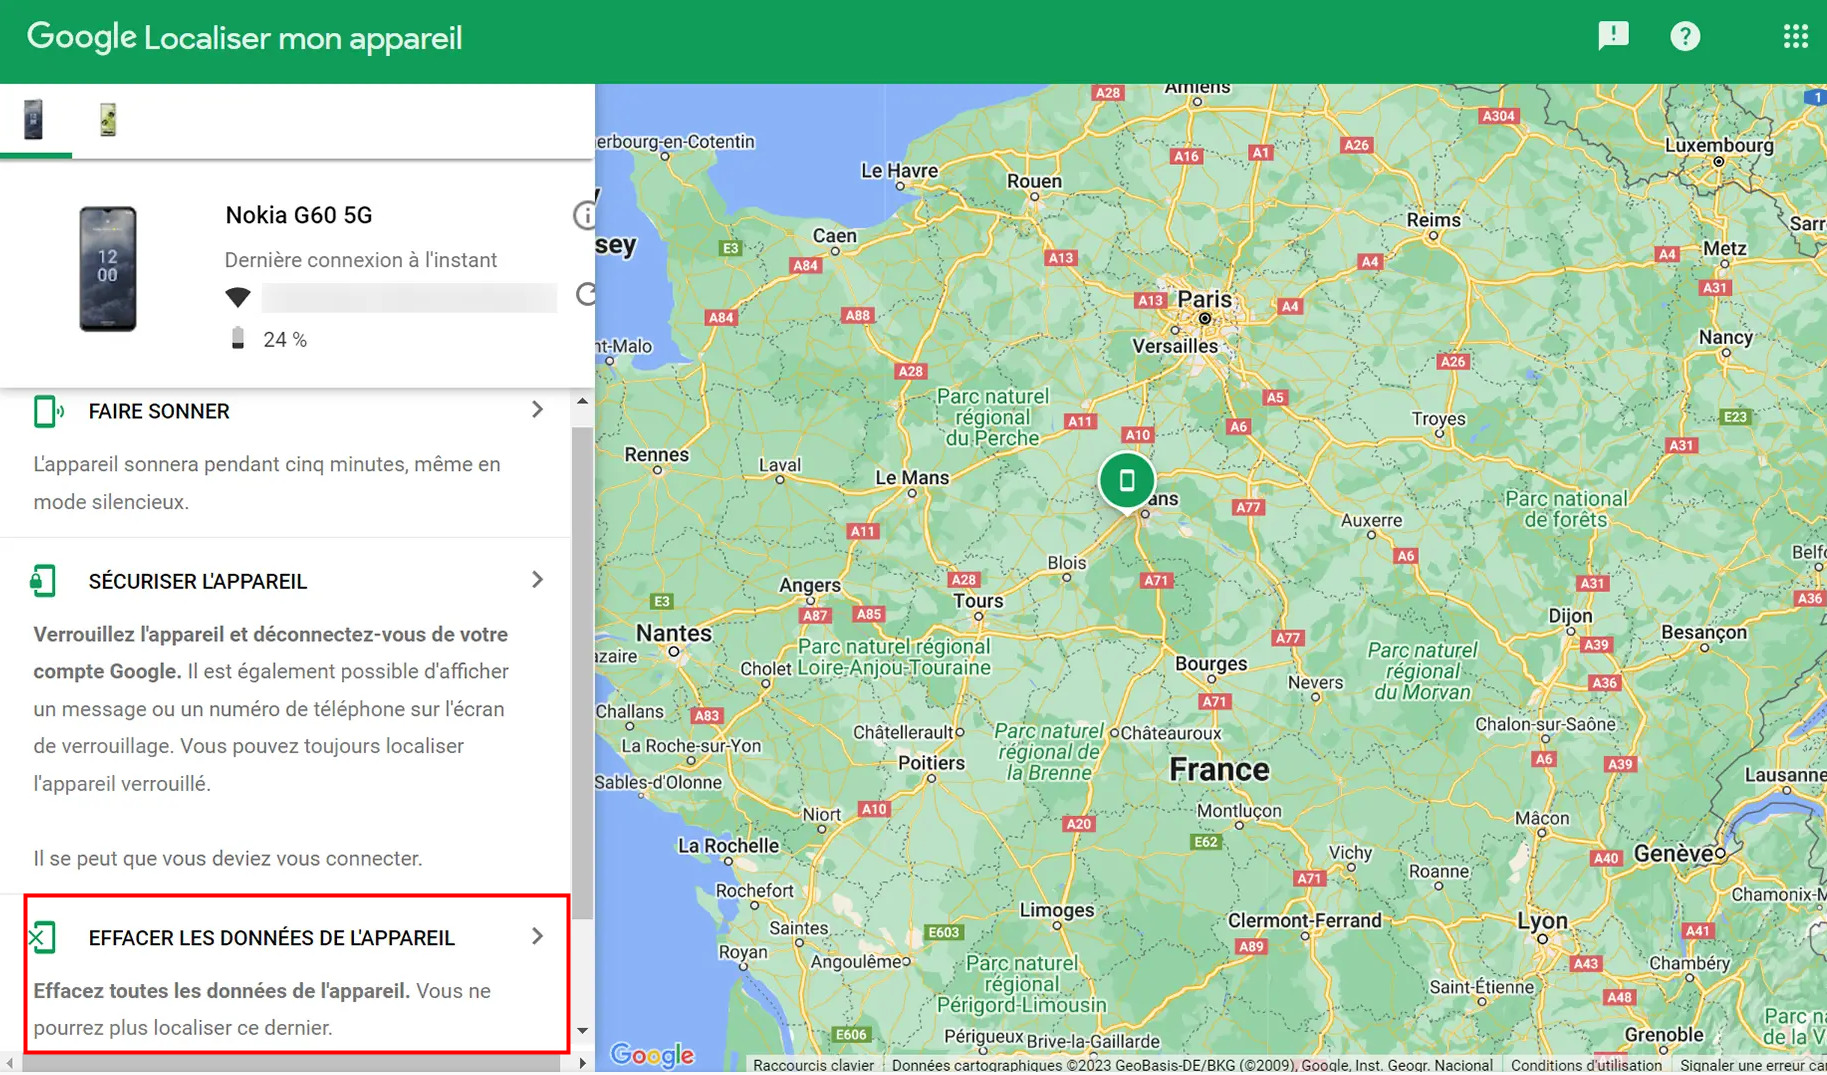Click the Clermont-Ferrand label on map
1827x1075 pixels.
coord(1304,920)
